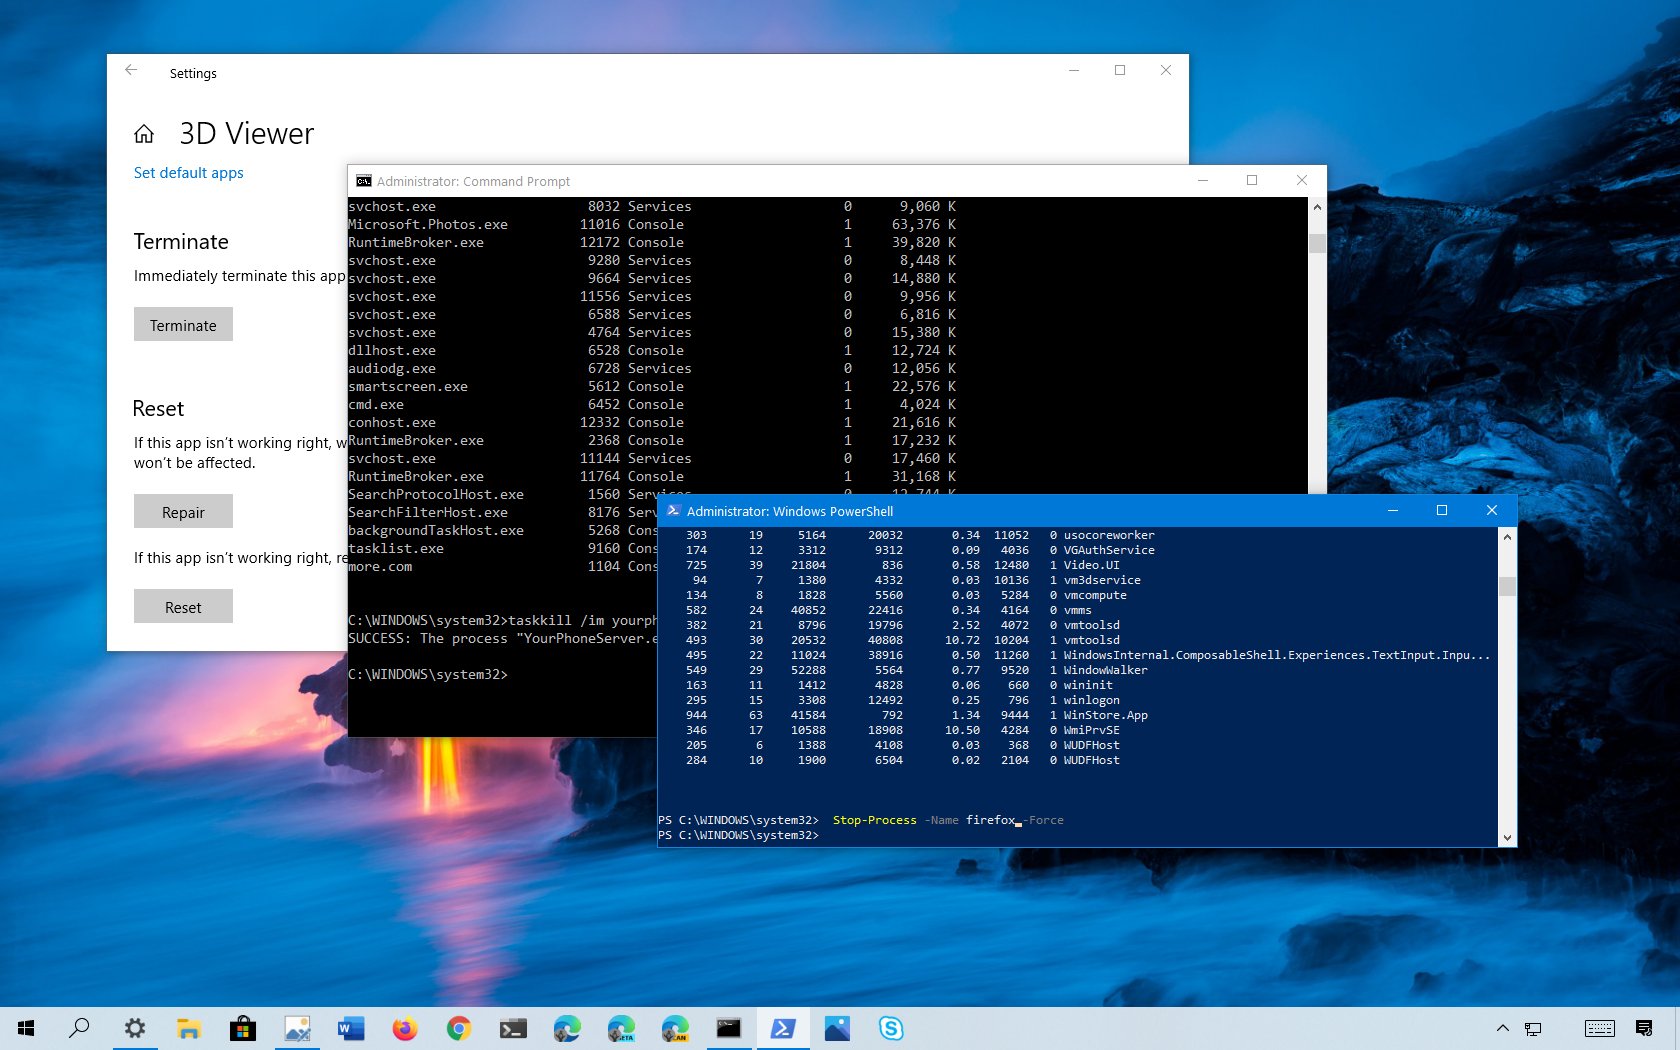Open File Explorer from the taskbar

pos(189,1028)
